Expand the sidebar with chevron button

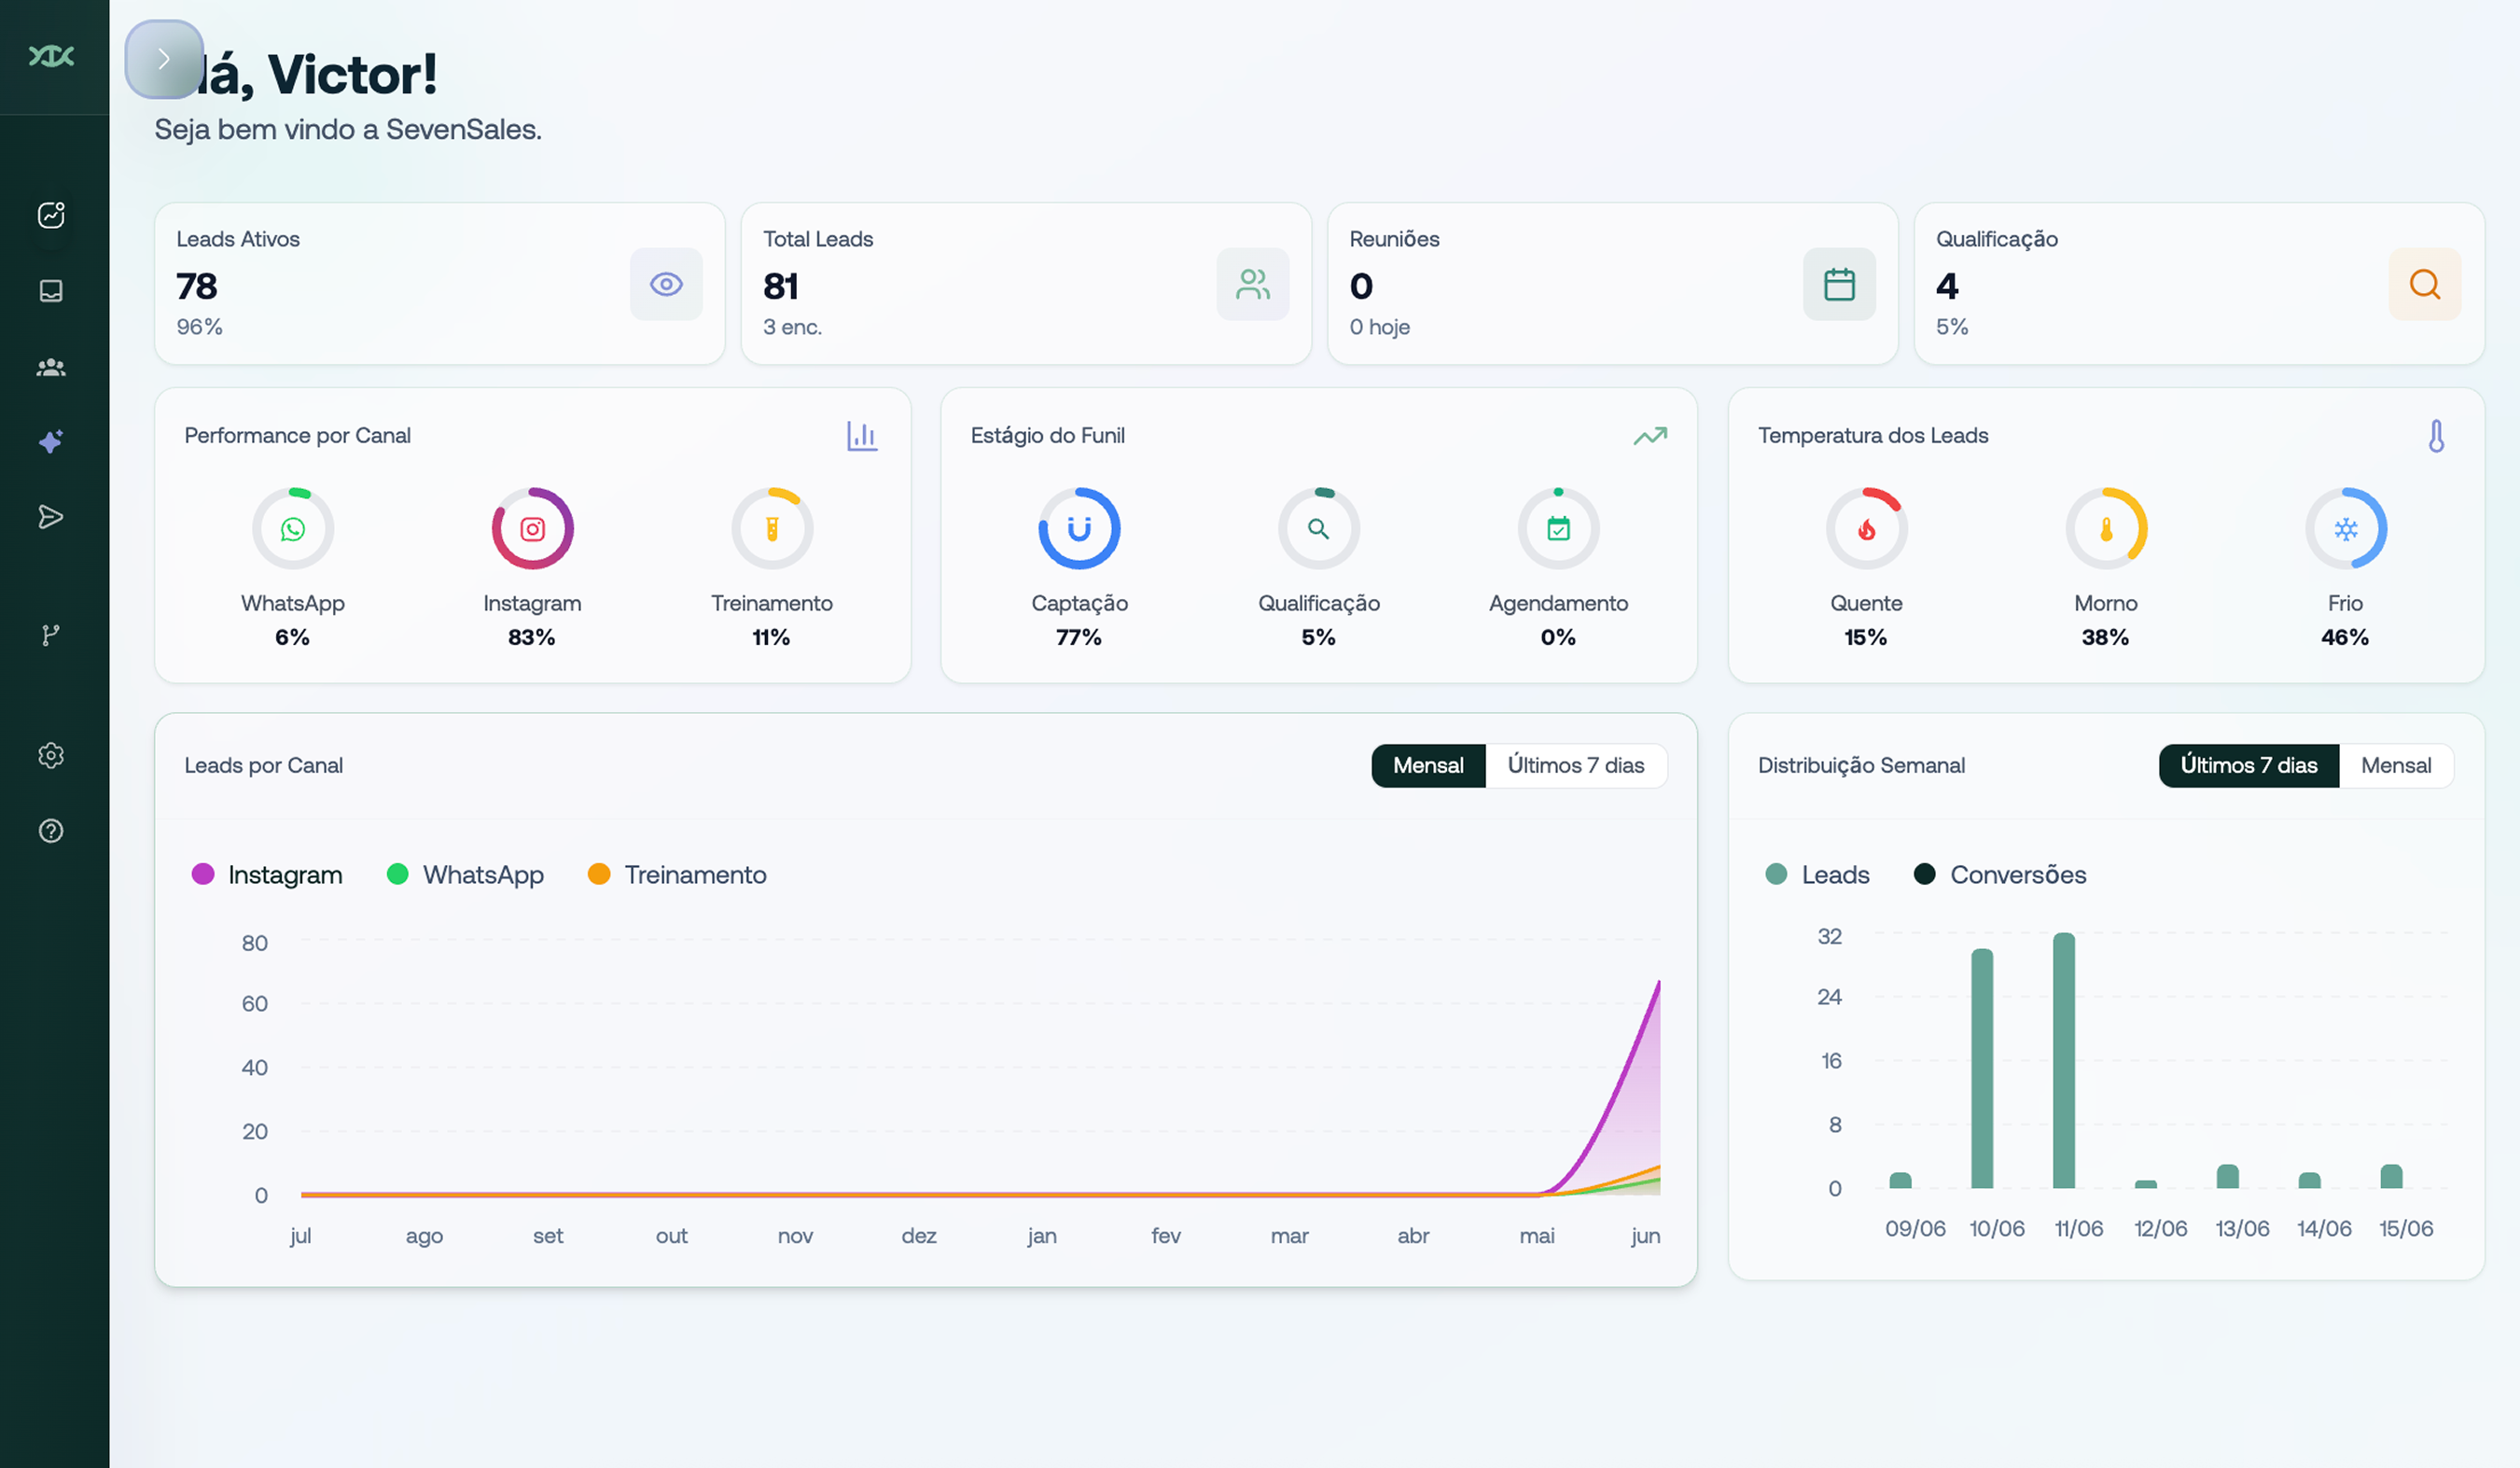(x=164, y=59)
